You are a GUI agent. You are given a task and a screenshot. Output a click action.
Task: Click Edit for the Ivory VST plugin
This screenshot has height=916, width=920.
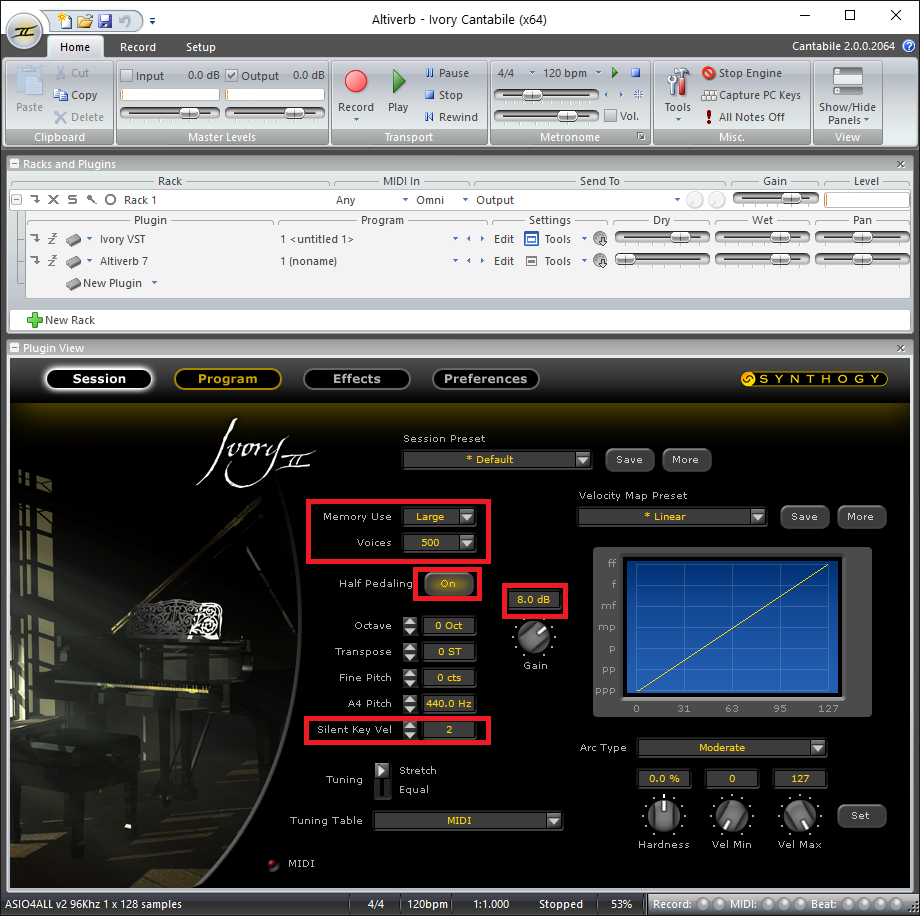pyautogui.click(x=503, y=239)
